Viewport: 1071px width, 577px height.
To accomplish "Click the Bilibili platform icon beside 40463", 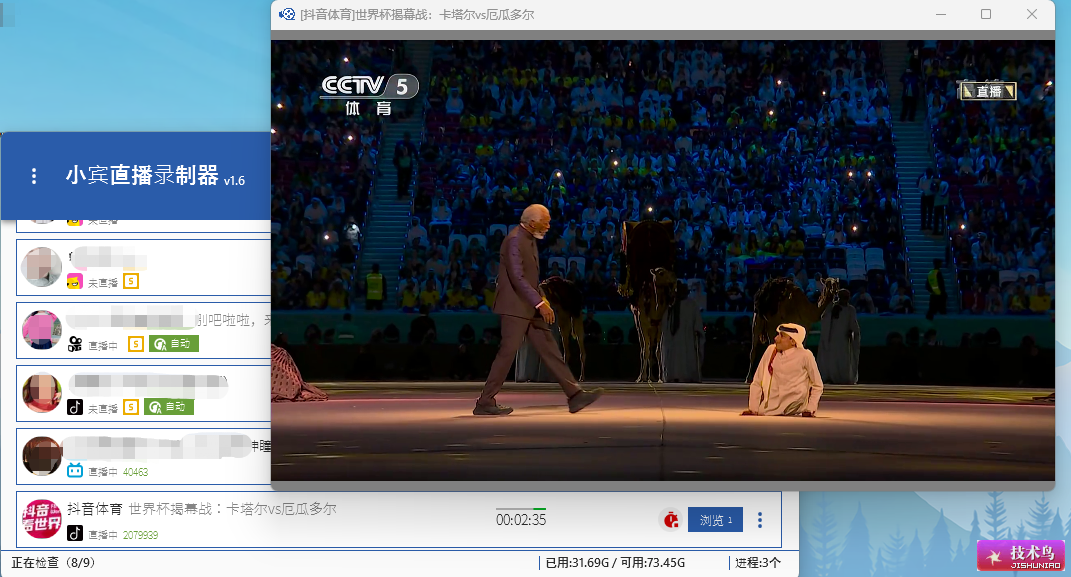I will (75, 470).
